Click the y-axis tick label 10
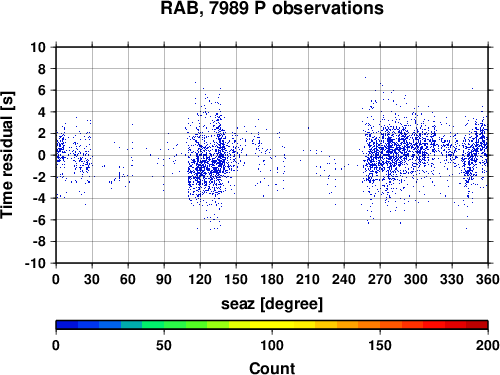 coord(38,47)
